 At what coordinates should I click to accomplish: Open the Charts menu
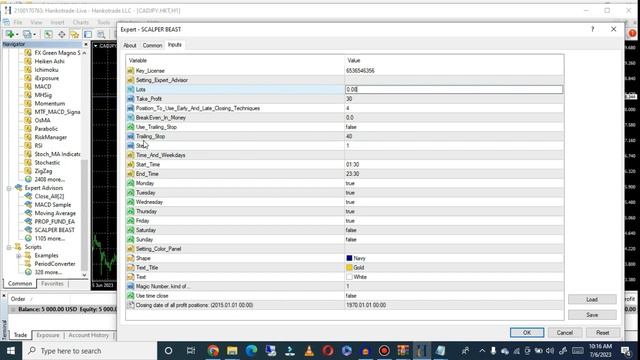click(81, 22)
